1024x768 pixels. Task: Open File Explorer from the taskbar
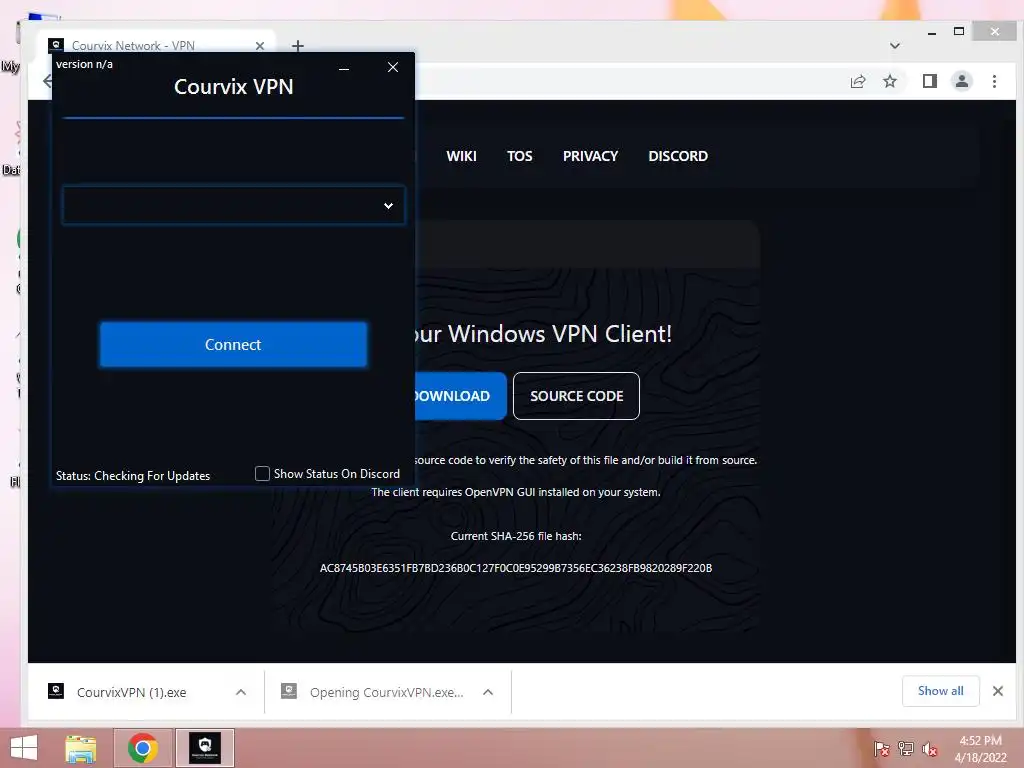coord(81,748)
